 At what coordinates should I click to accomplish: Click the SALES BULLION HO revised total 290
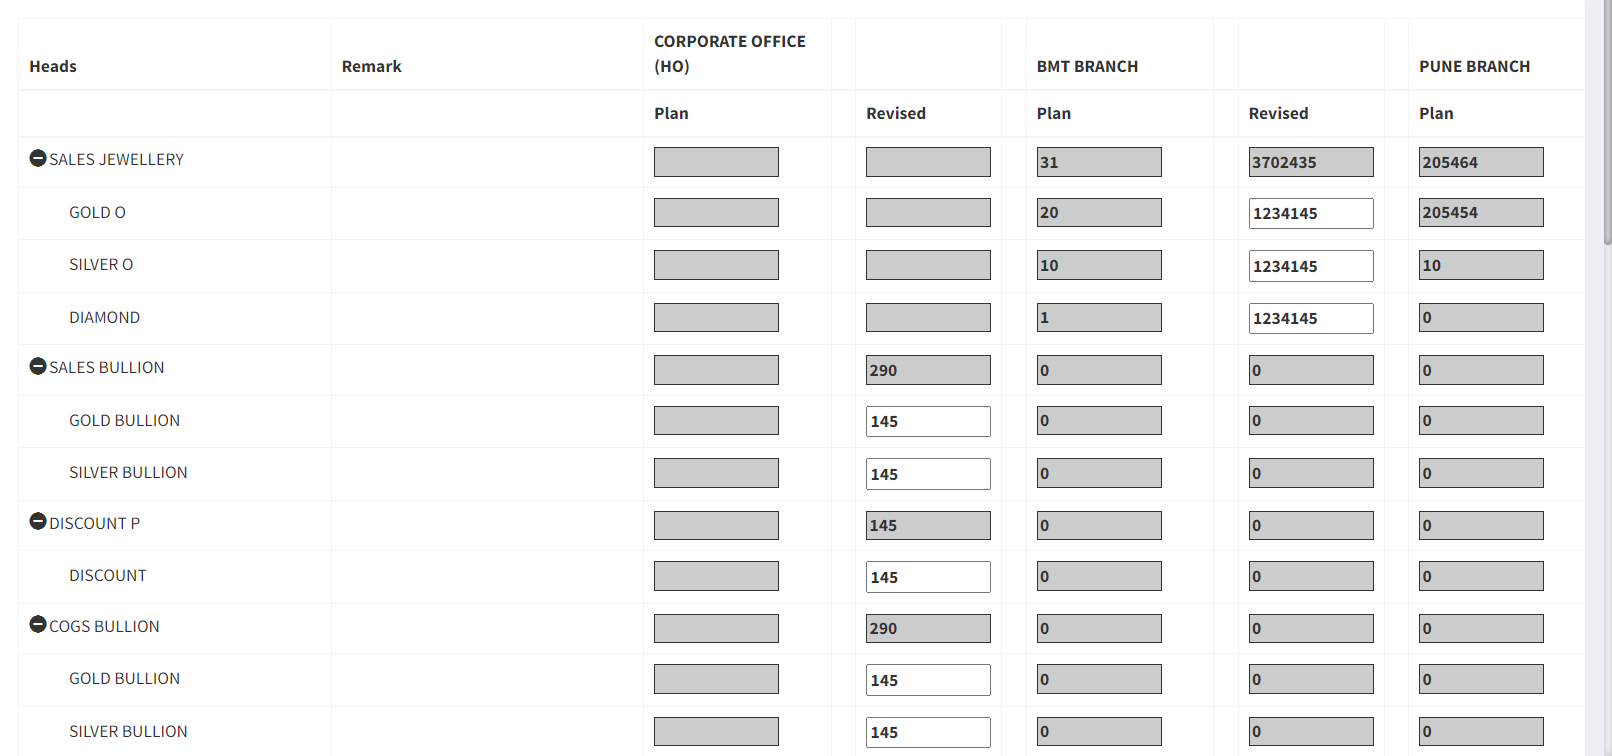[928, 370]
